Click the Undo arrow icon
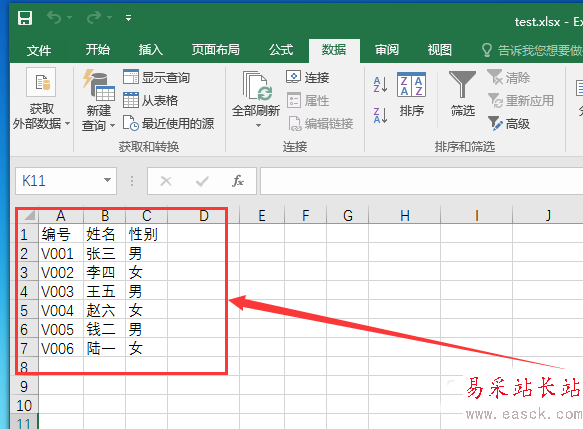Viewport: 583px width, 429px height. 54,17
